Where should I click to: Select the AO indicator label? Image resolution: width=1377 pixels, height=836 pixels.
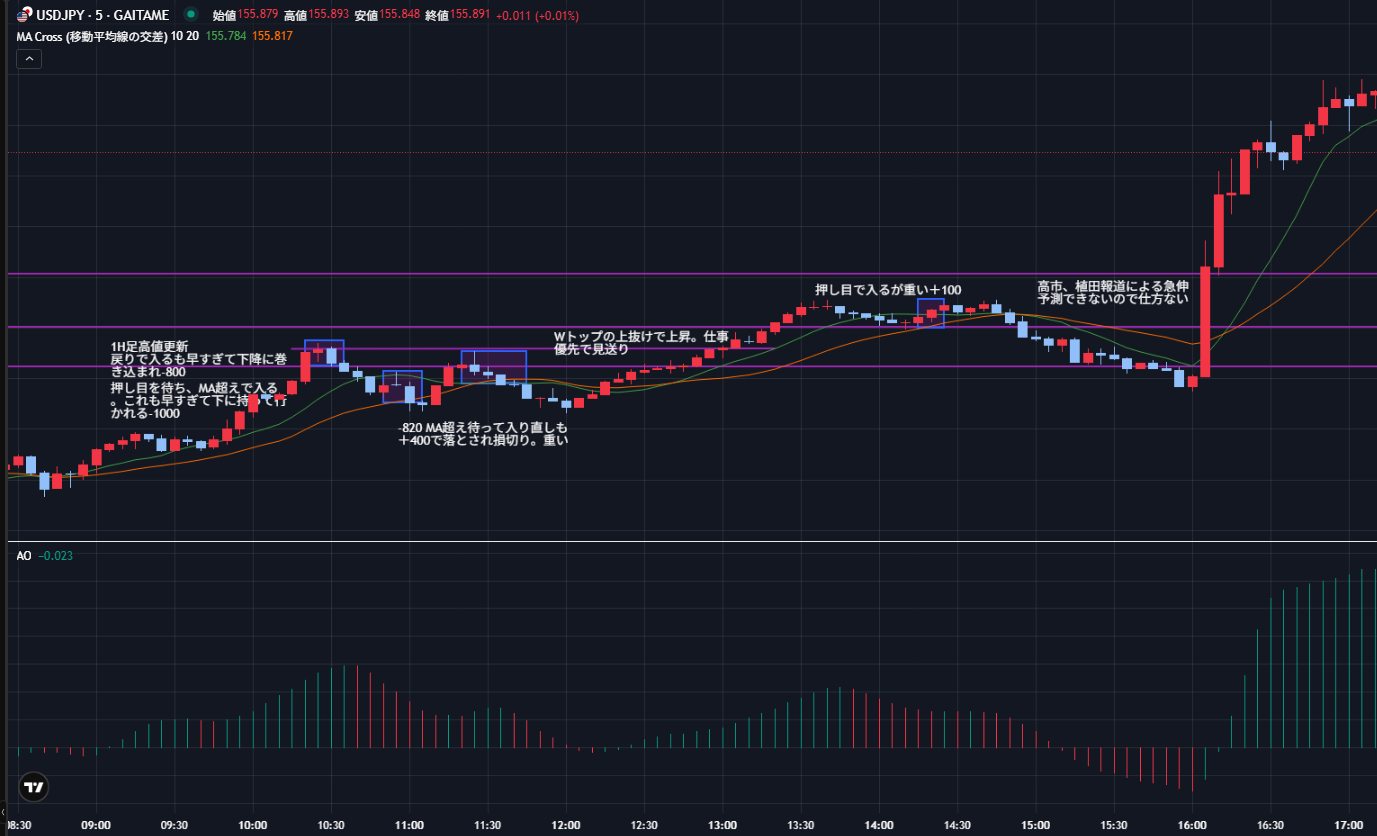click(24, 555)
